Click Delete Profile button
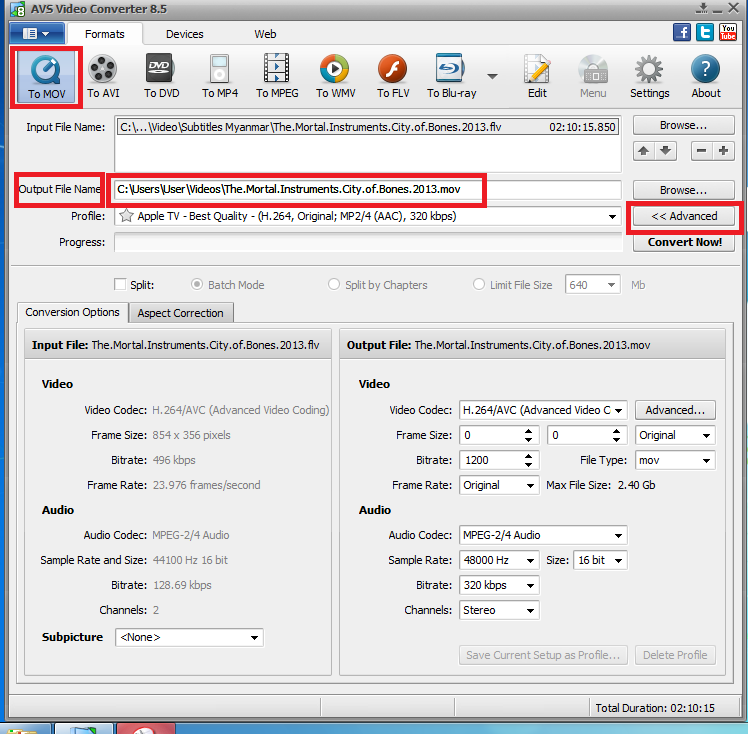The width and height of the screenshot is (748, 734). 675,655
